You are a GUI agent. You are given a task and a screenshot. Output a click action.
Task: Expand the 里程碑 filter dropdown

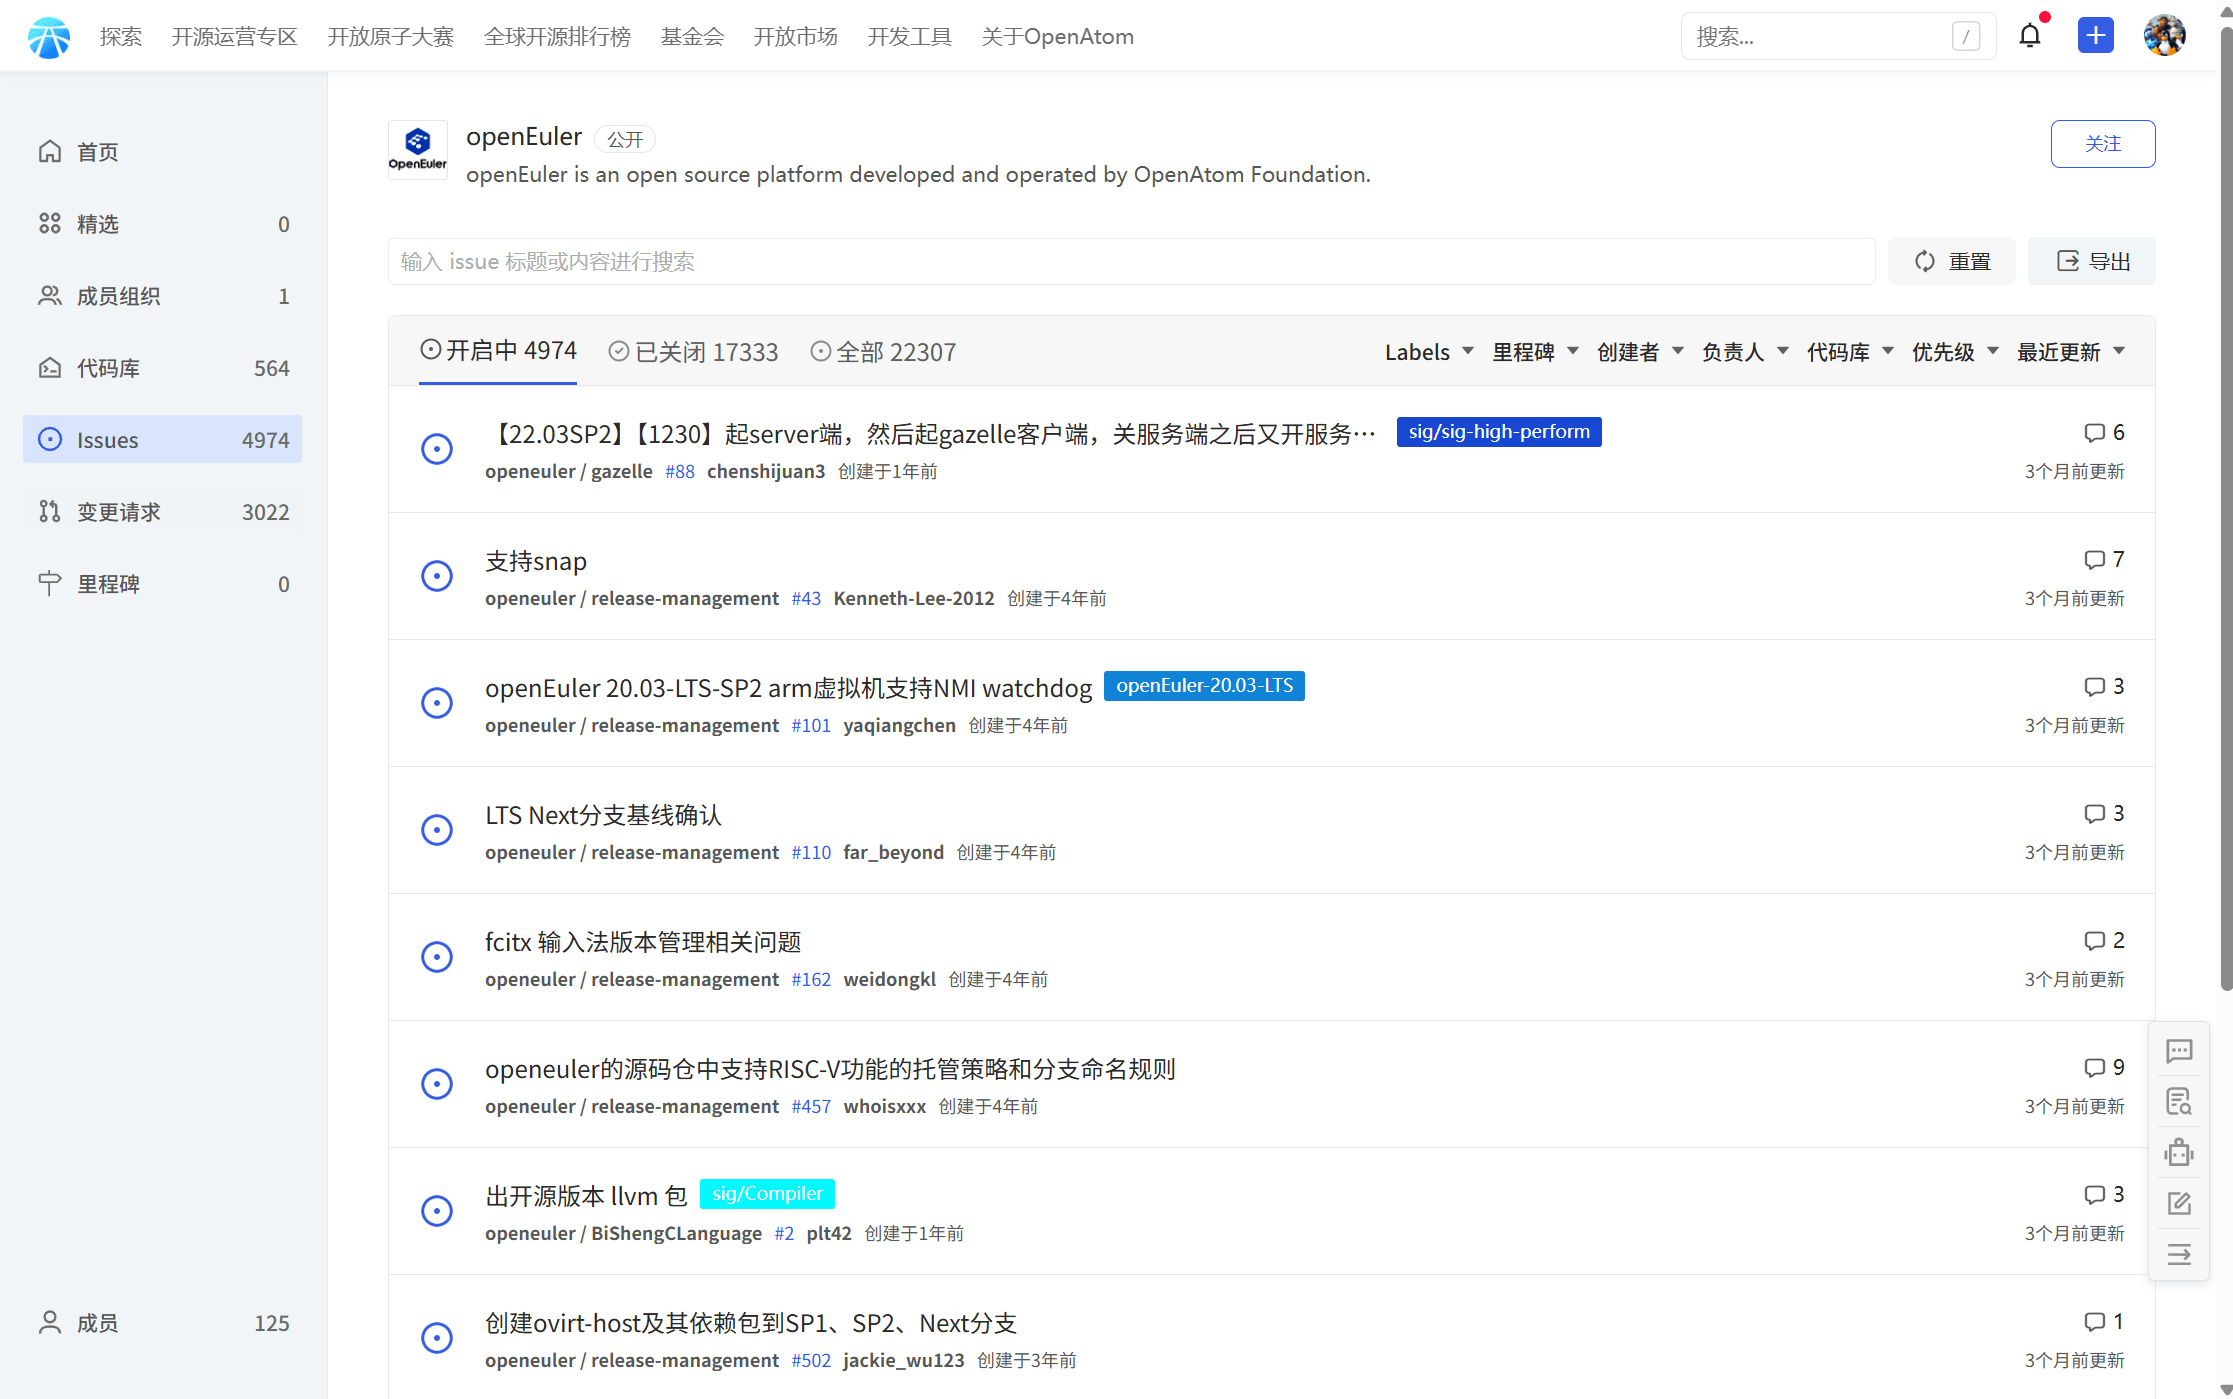1535,352
